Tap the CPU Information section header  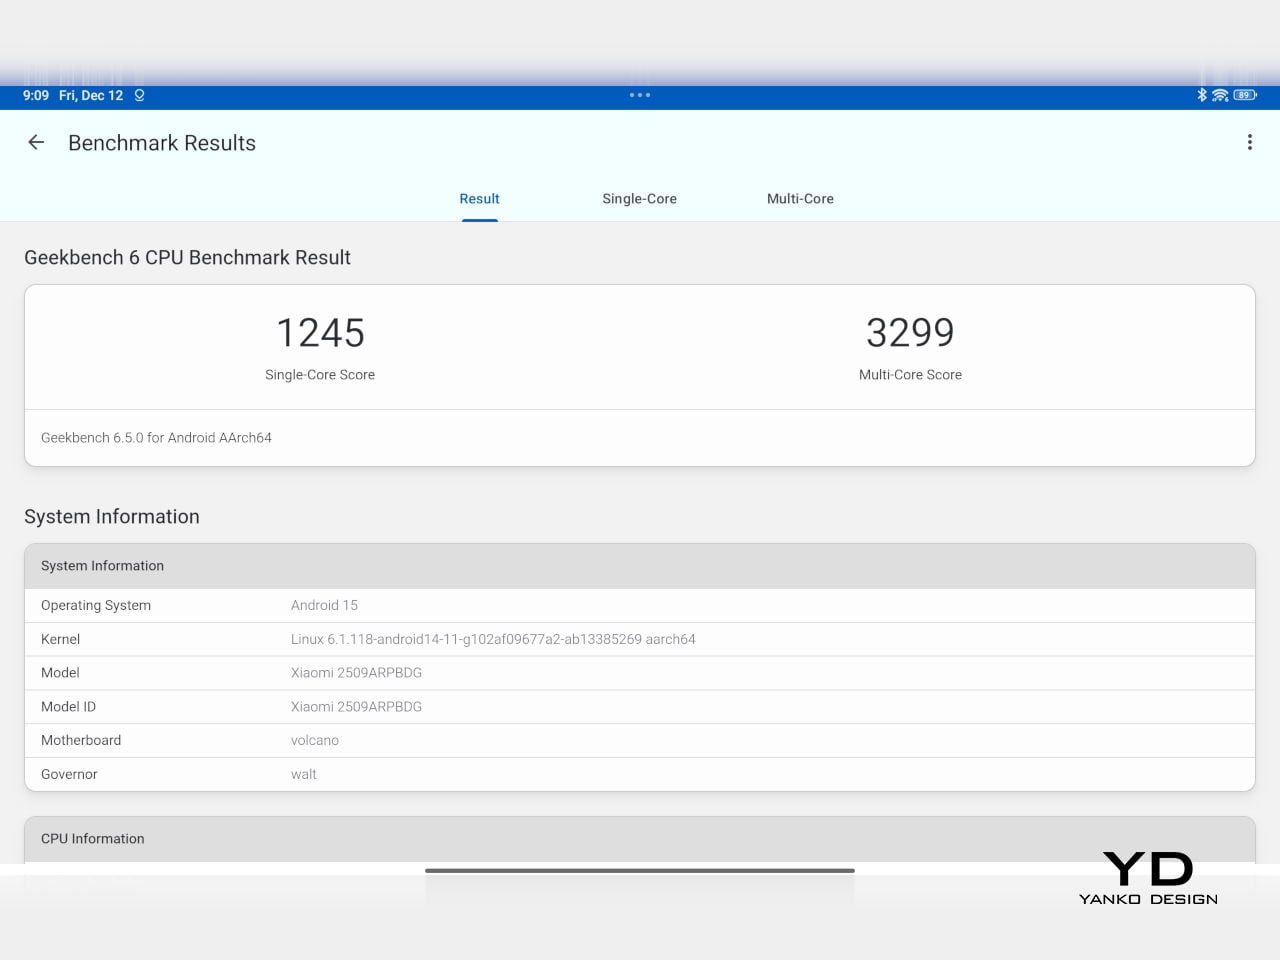coord(640,839)
